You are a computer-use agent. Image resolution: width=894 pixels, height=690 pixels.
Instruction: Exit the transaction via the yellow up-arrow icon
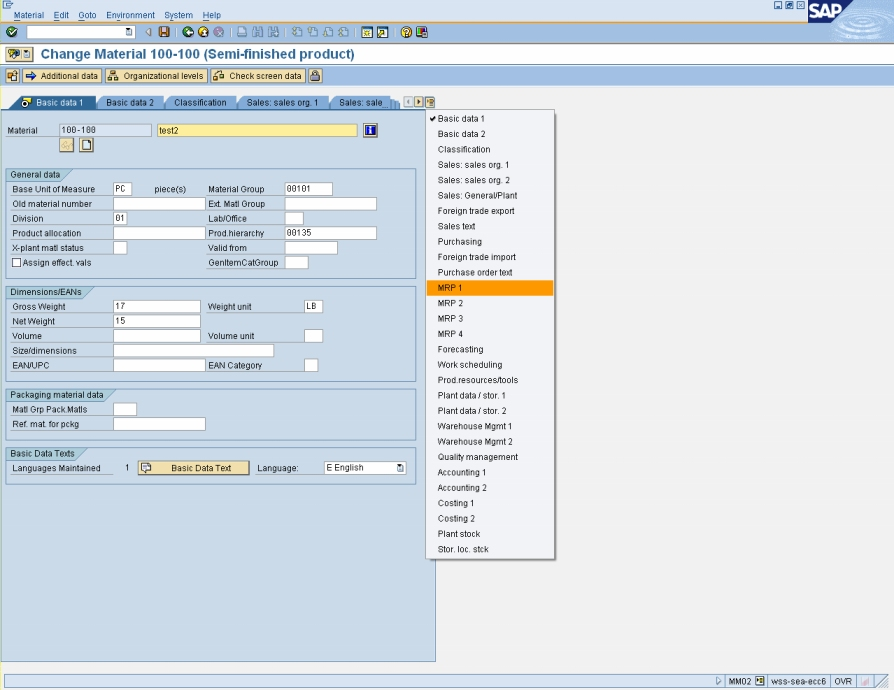coord(203,32)
